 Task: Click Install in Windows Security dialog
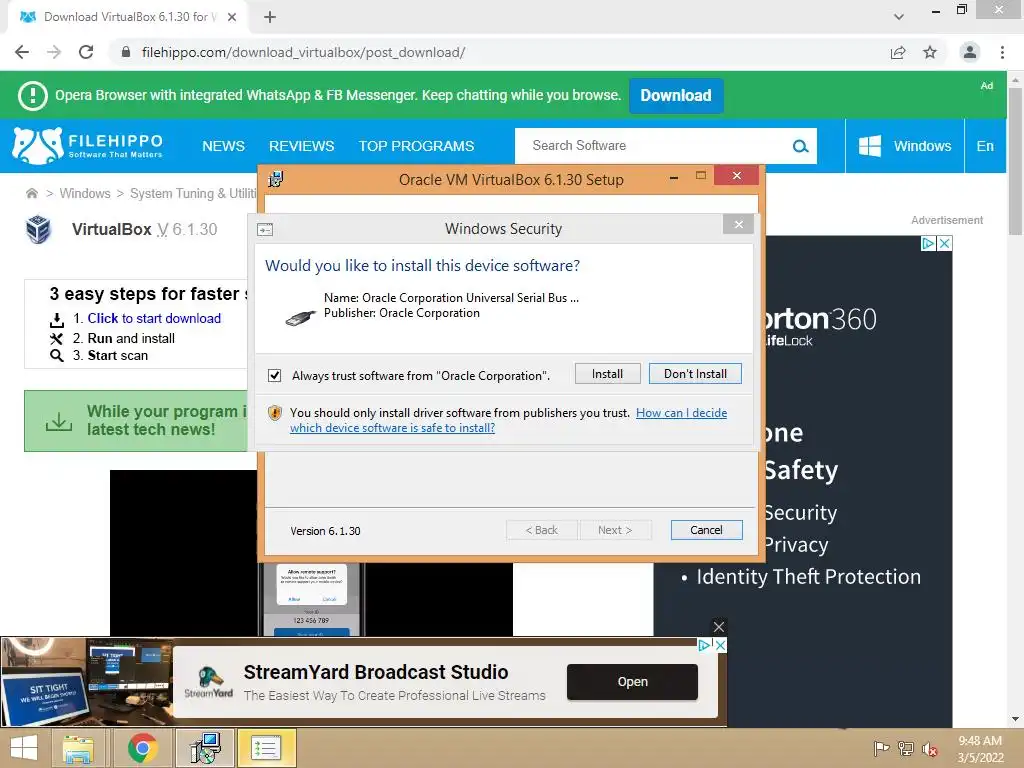tap(607, 374)
